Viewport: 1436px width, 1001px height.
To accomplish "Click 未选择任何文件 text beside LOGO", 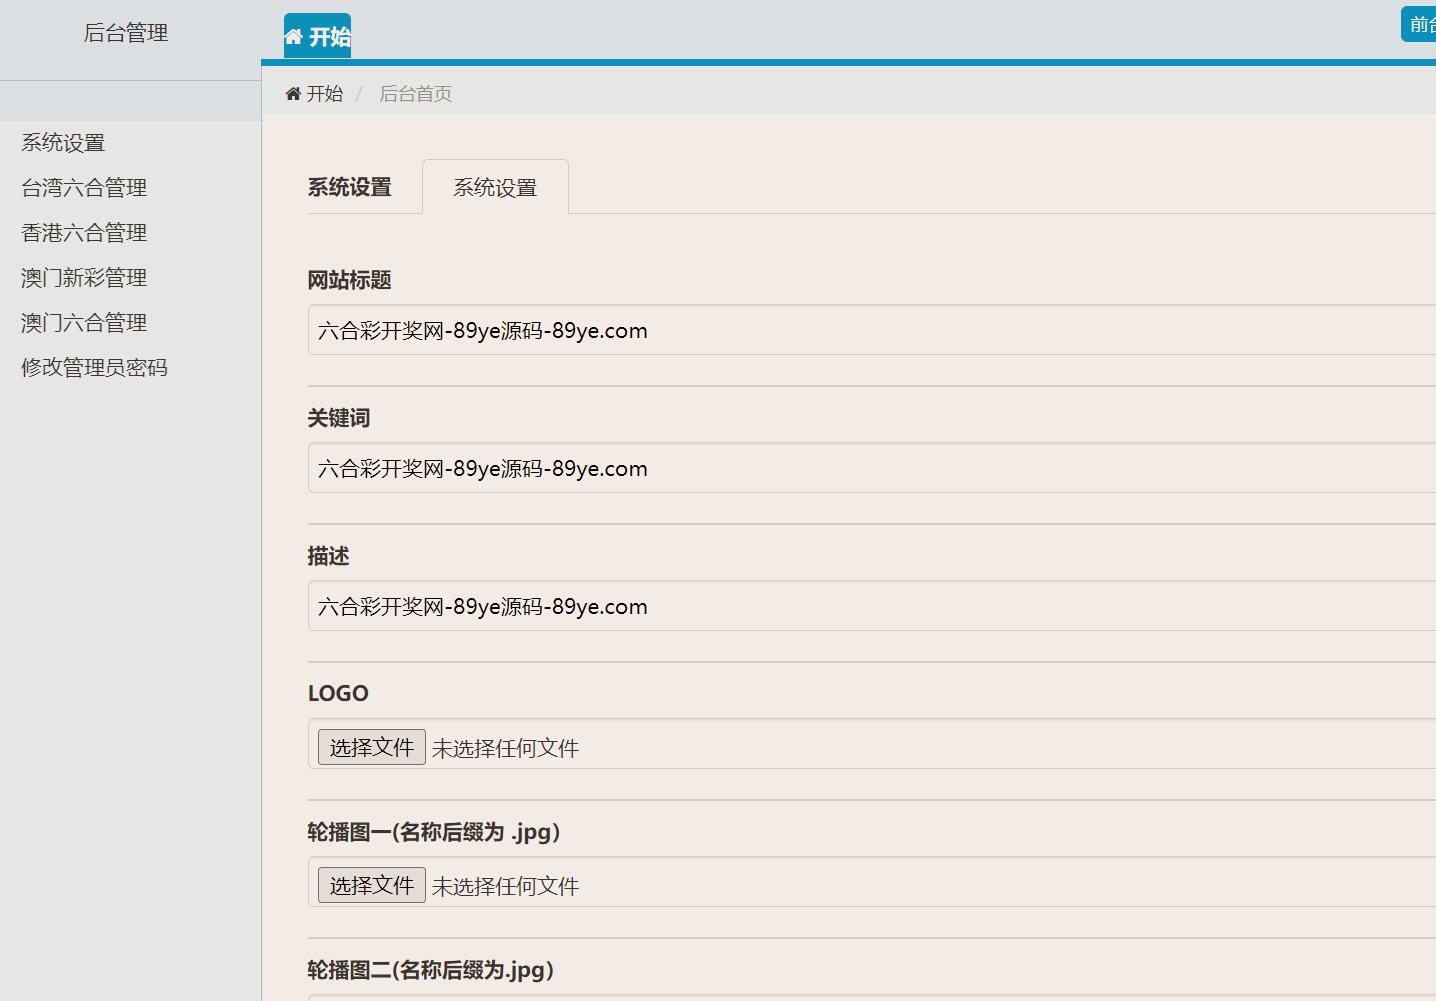I will (x=505, y=748).
